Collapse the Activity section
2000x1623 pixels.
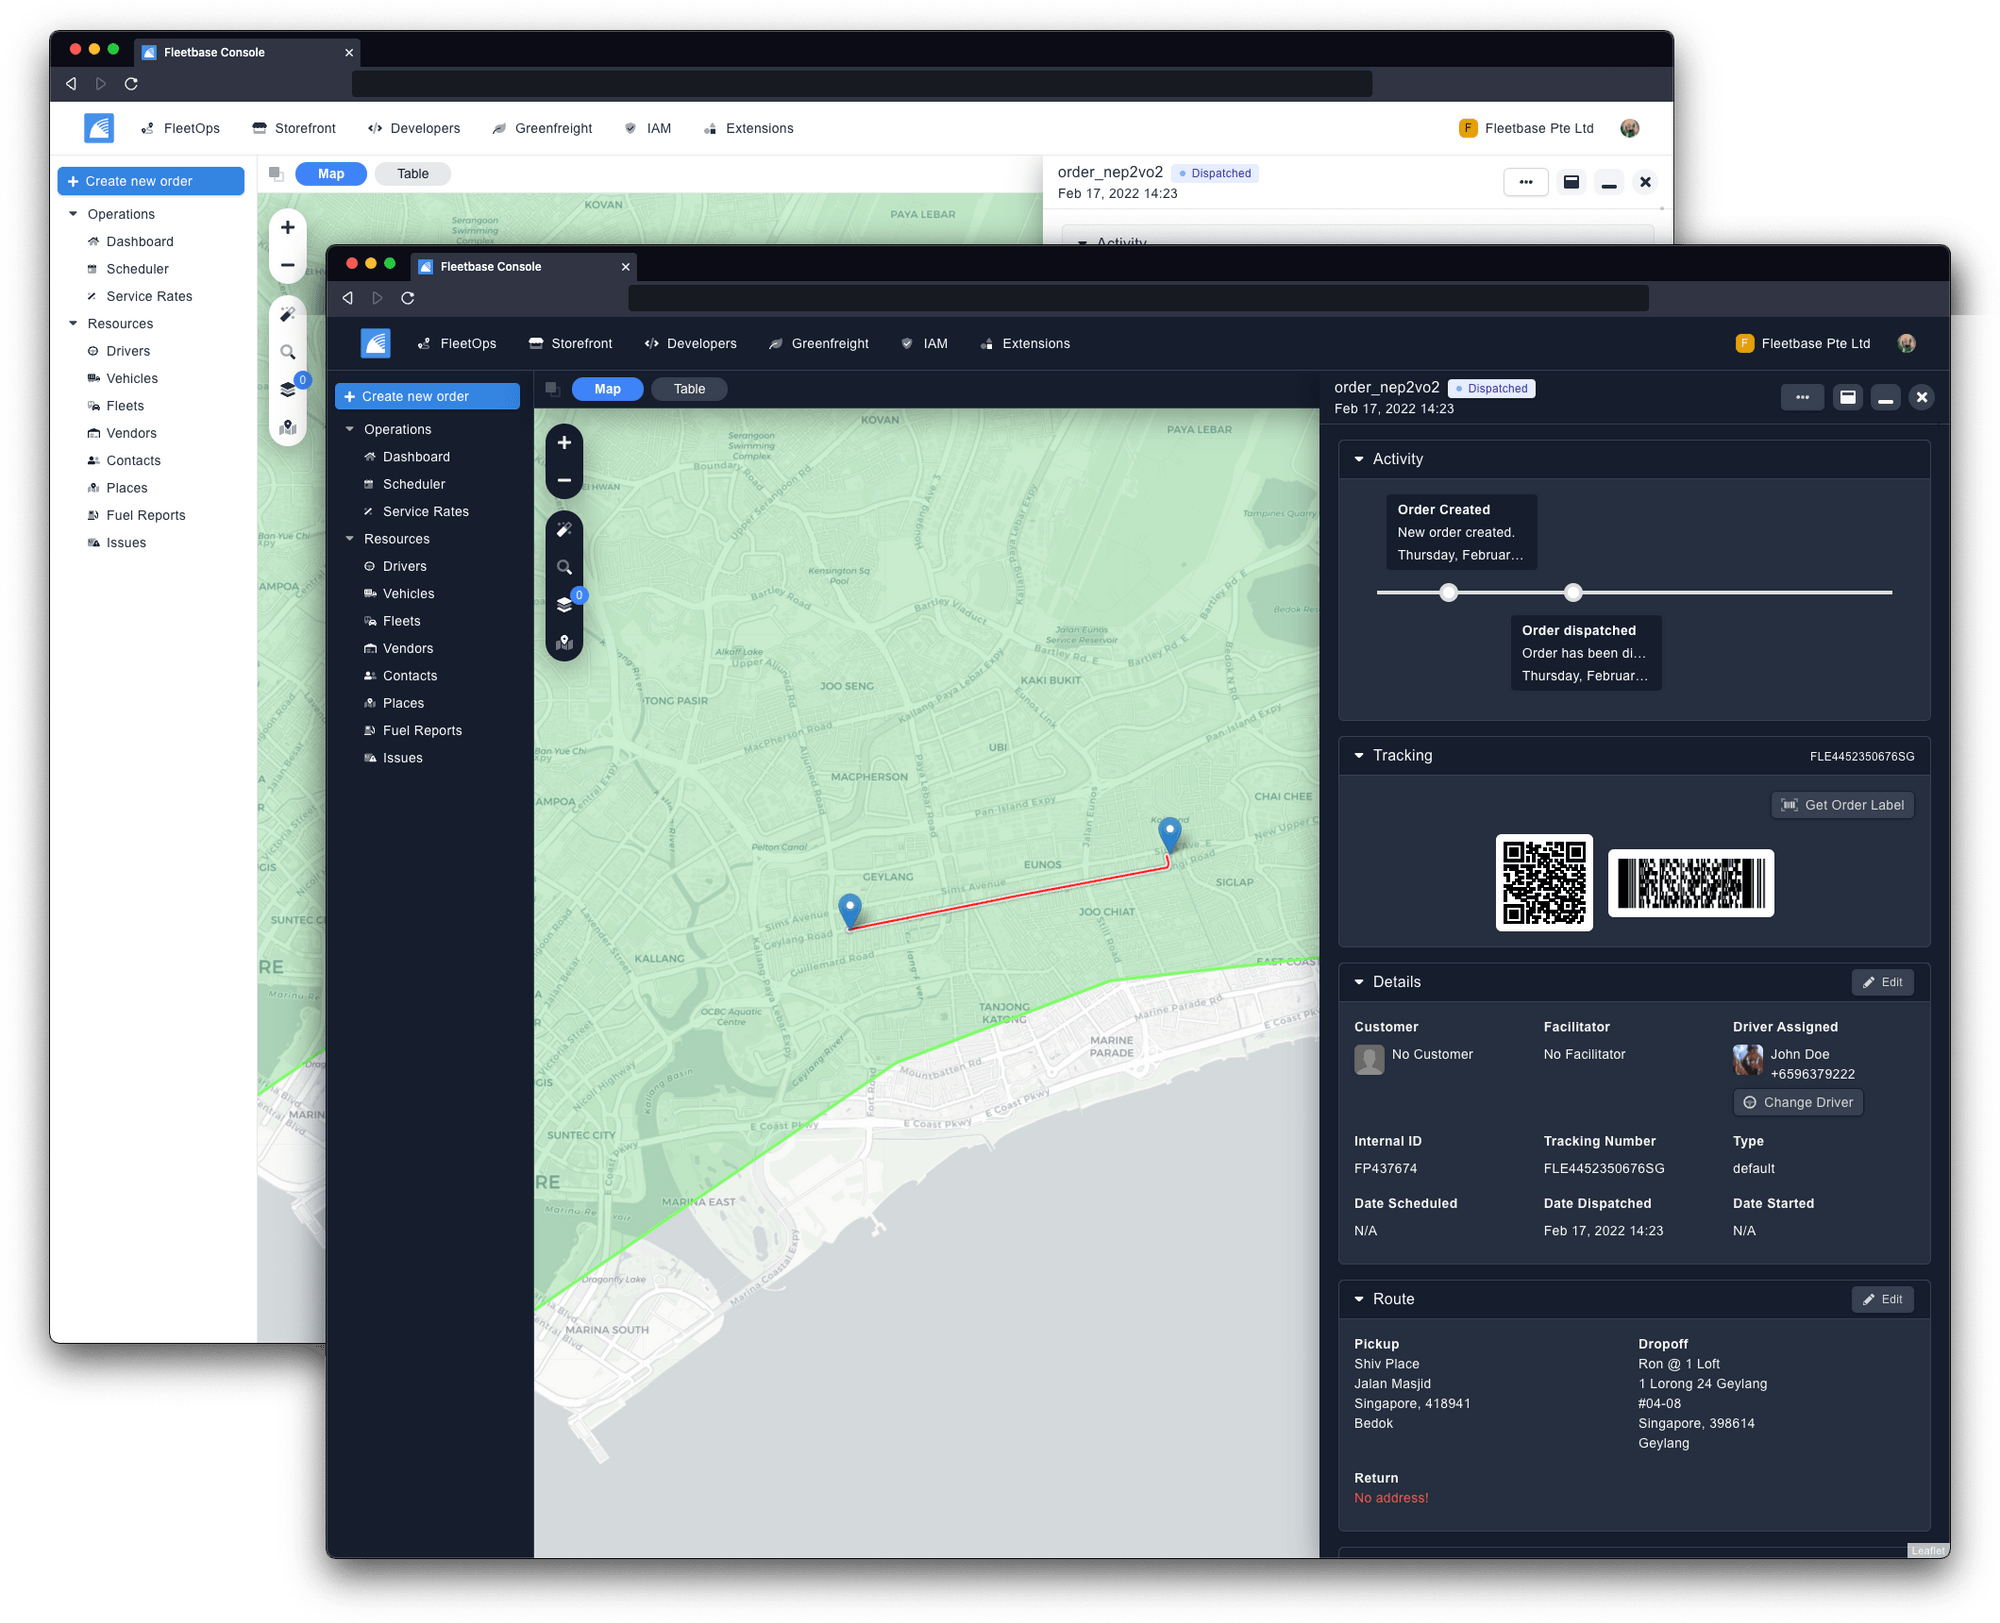(1360, 459)
